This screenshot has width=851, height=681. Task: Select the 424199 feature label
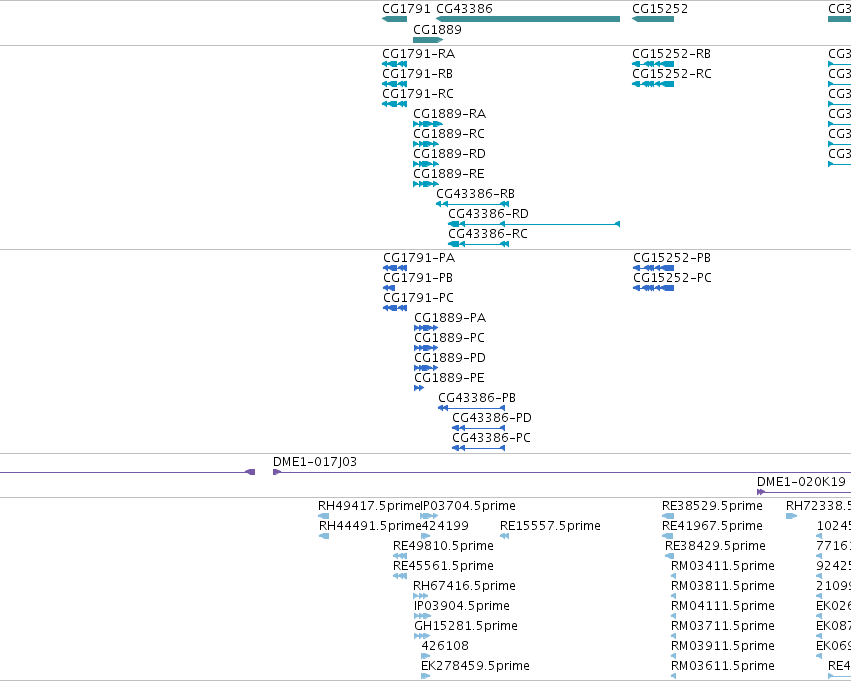coord(445,526)
